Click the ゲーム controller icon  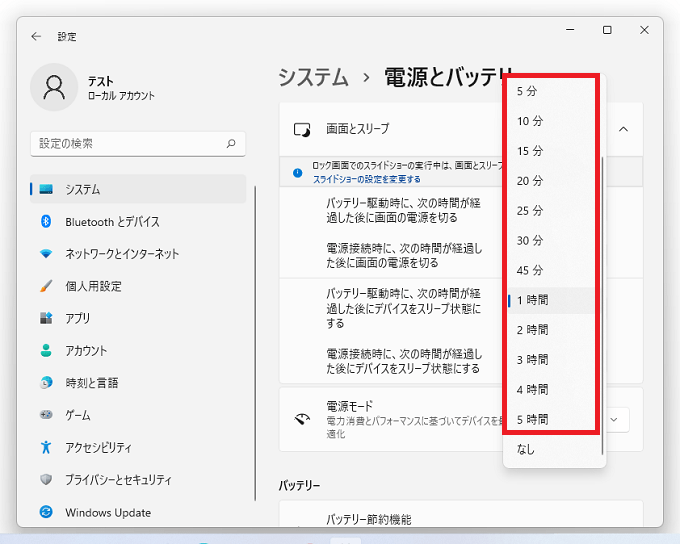pos(46,415)
